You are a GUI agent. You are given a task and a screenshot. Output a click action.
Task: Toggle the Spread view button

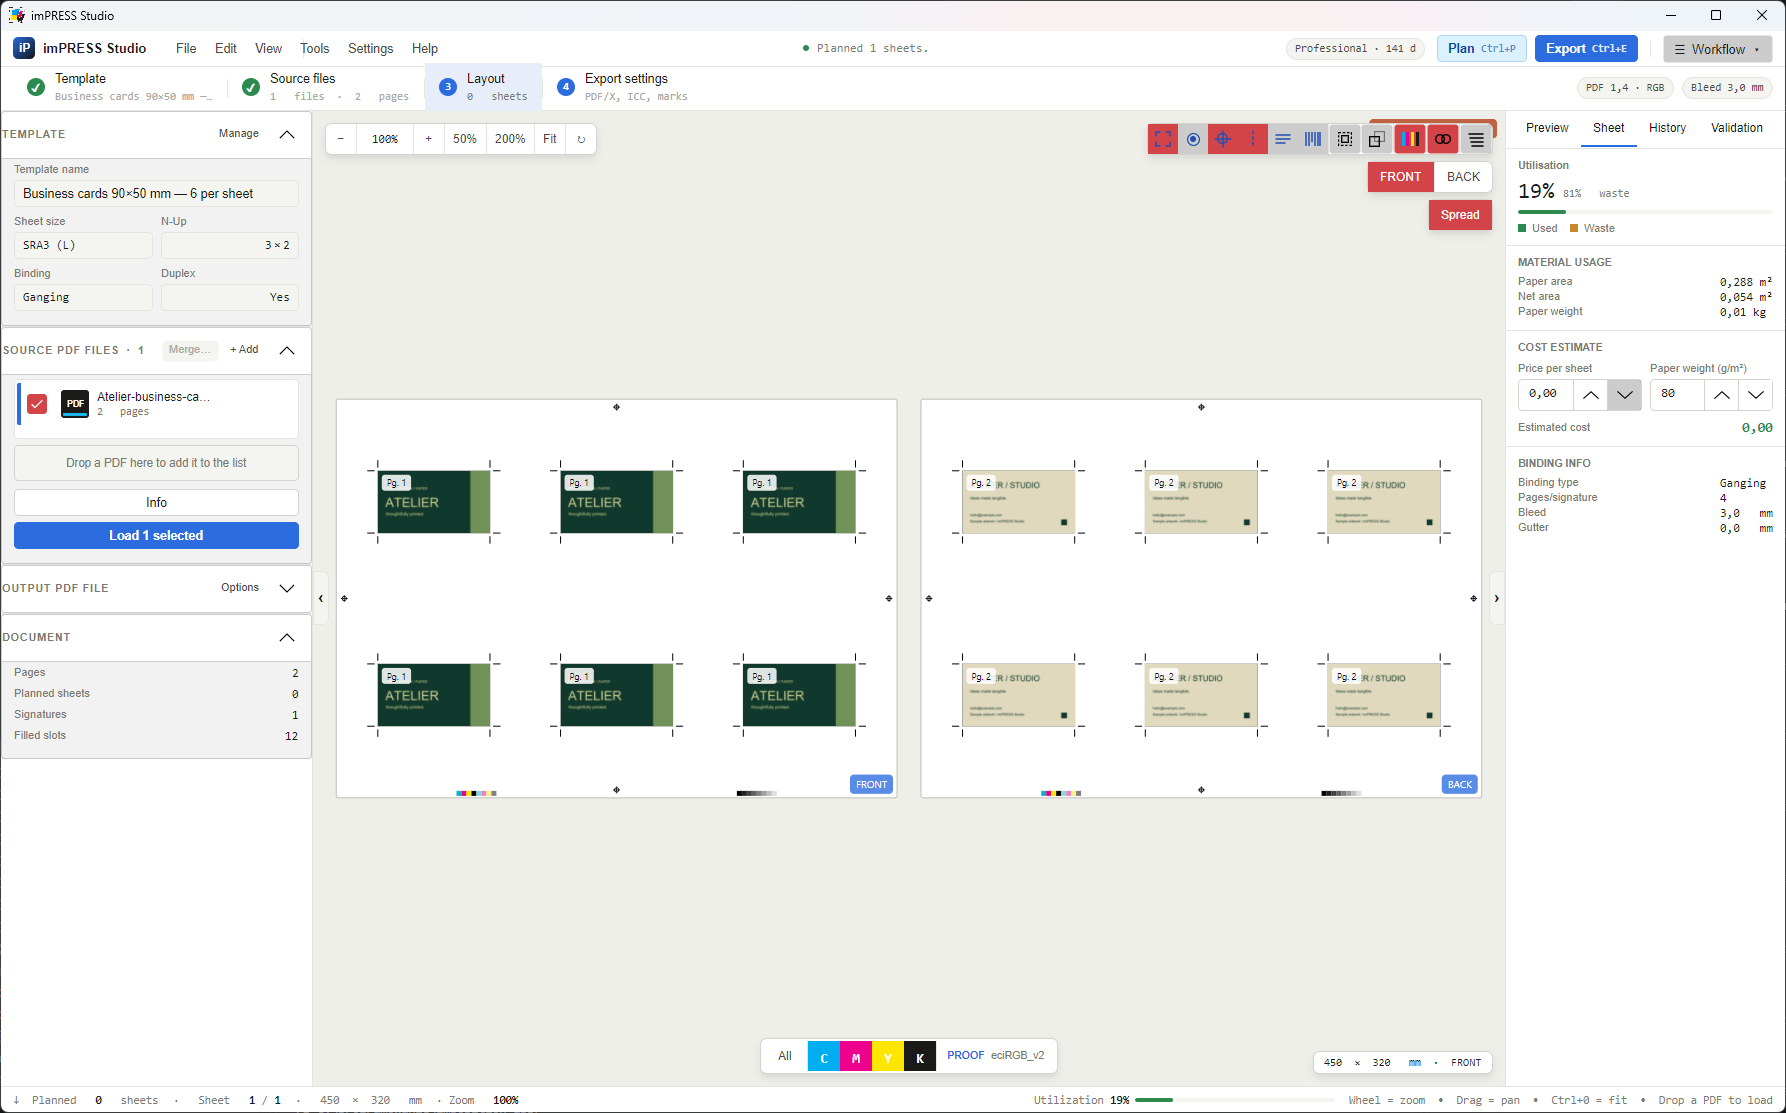(1460, 215)
